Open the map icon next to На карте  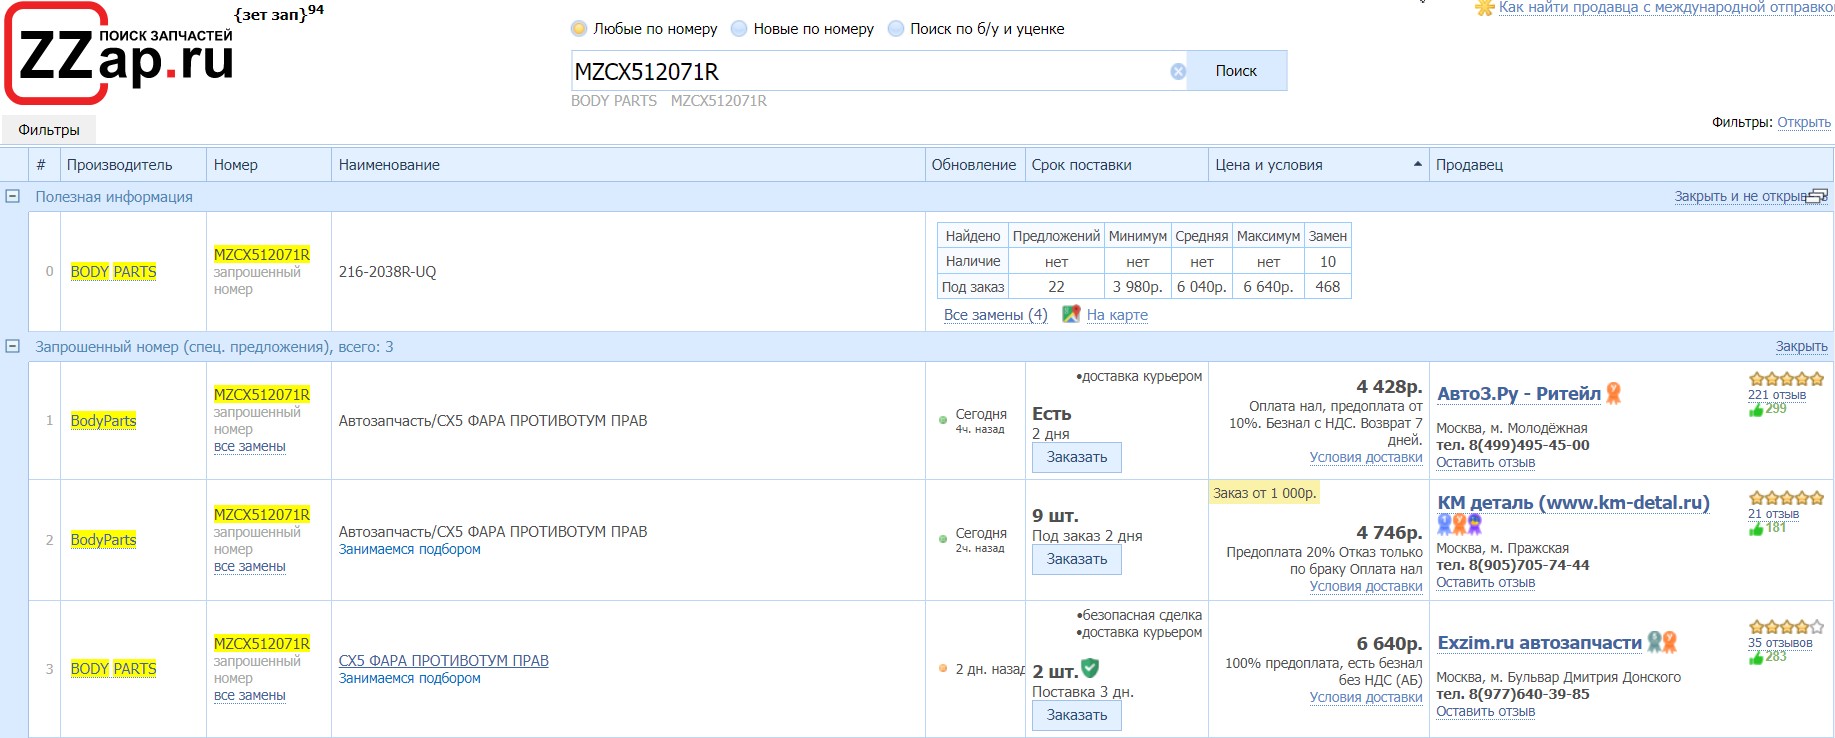point(1071,314)
